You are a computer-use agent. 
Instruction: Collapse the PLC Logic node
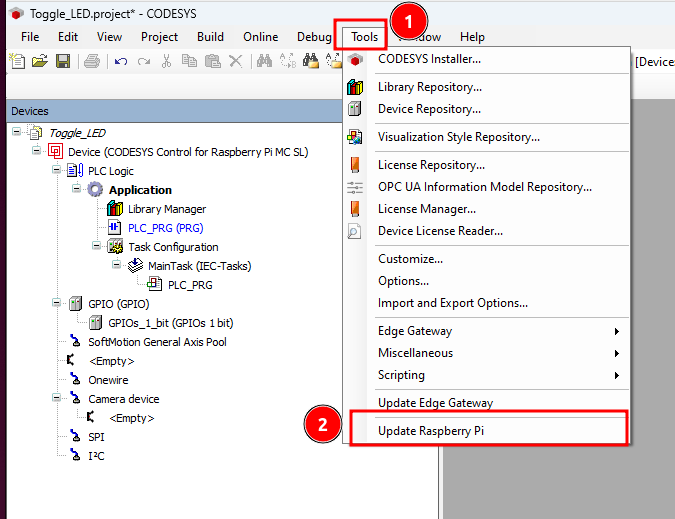point(56,169)
